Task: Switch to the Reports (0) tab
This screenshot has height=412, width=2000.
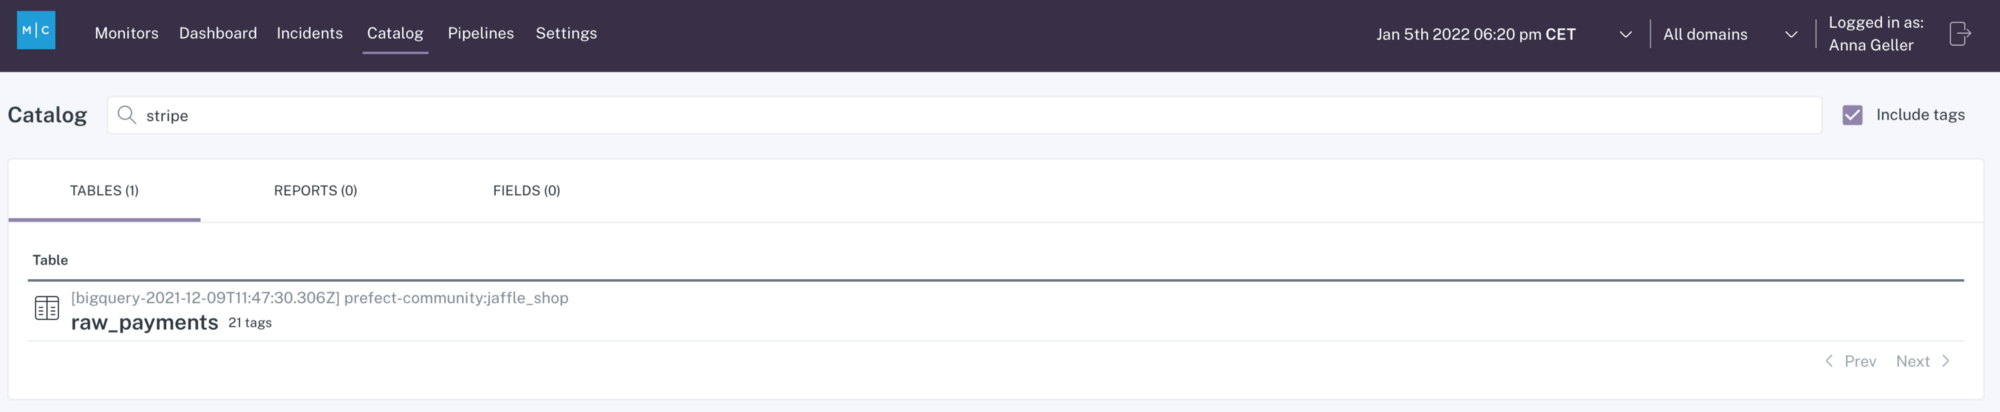Action: click(x=316, y=190)
